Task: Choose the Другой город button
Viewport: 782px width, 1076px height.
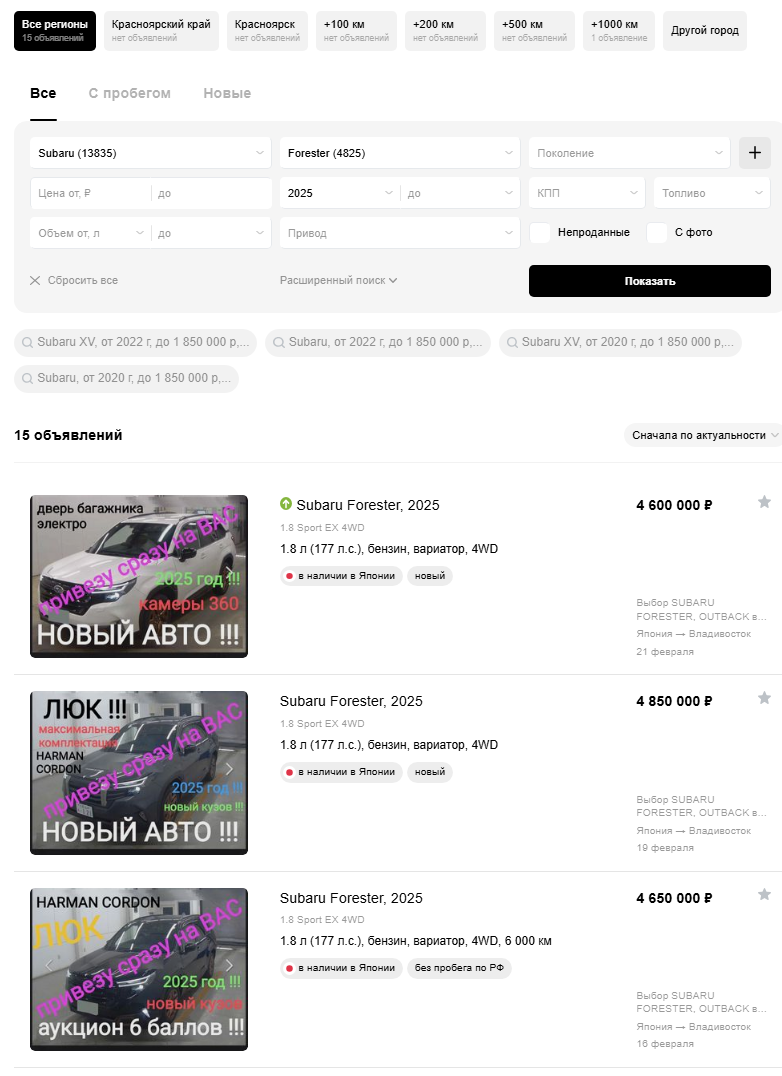Action: point(704,30)
